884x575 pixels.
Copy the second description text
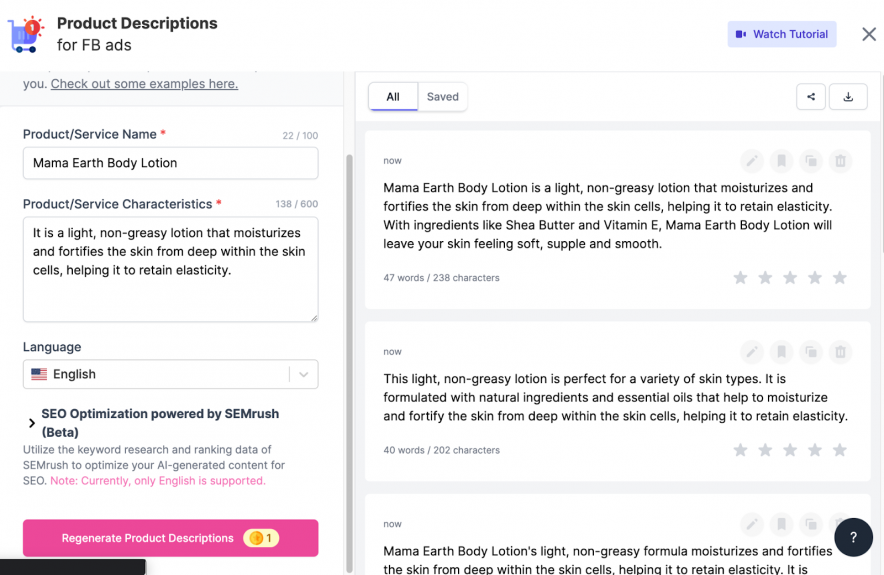pyautogui.click(x=811, y=352)
